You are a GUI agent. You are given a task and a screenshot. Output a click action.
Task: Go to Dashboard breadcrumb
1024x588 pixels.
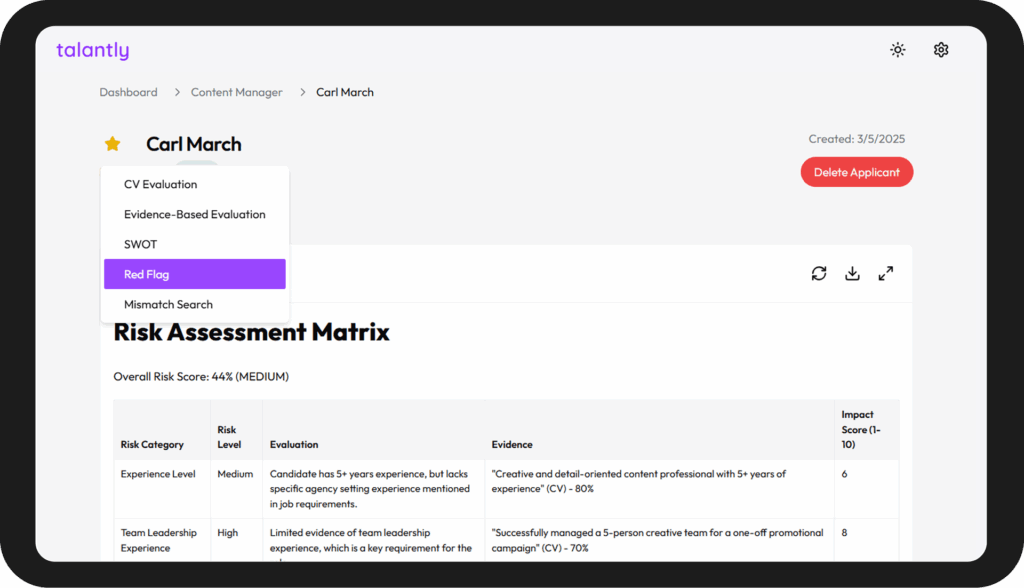click(x=129, y=92)
